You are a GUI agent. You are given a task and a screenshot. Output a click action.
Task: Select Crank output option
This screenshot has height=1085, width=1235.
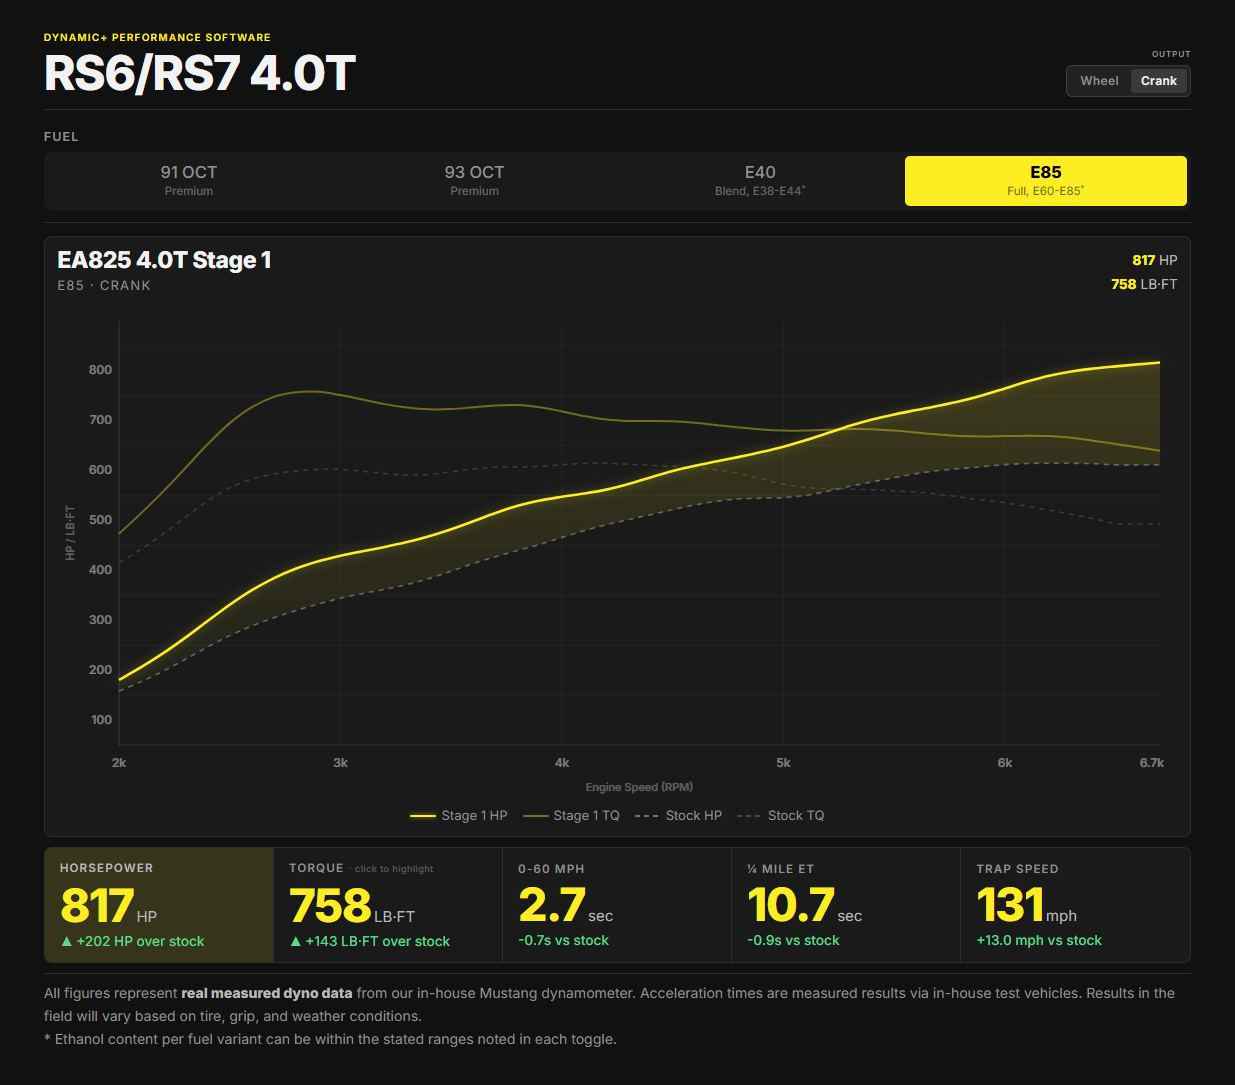click(x=1159, y=81)
